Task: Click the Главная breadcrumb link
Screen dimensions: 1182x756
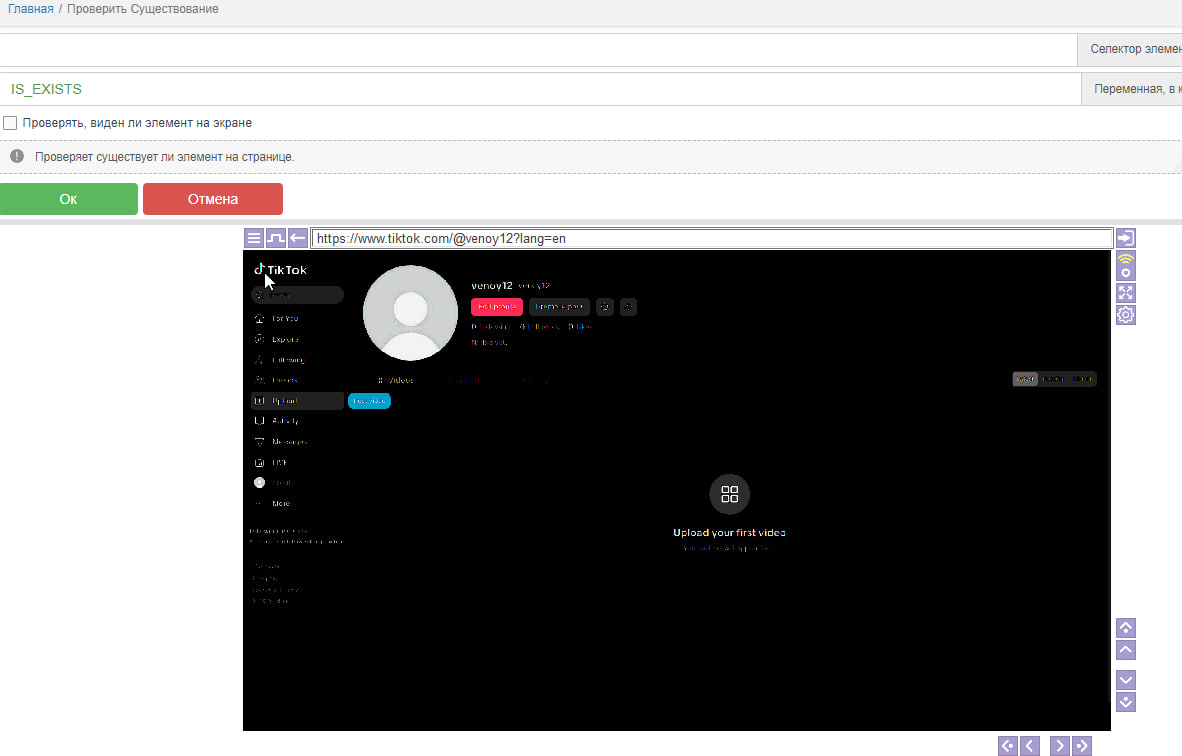Action: [x=30, y=9]
